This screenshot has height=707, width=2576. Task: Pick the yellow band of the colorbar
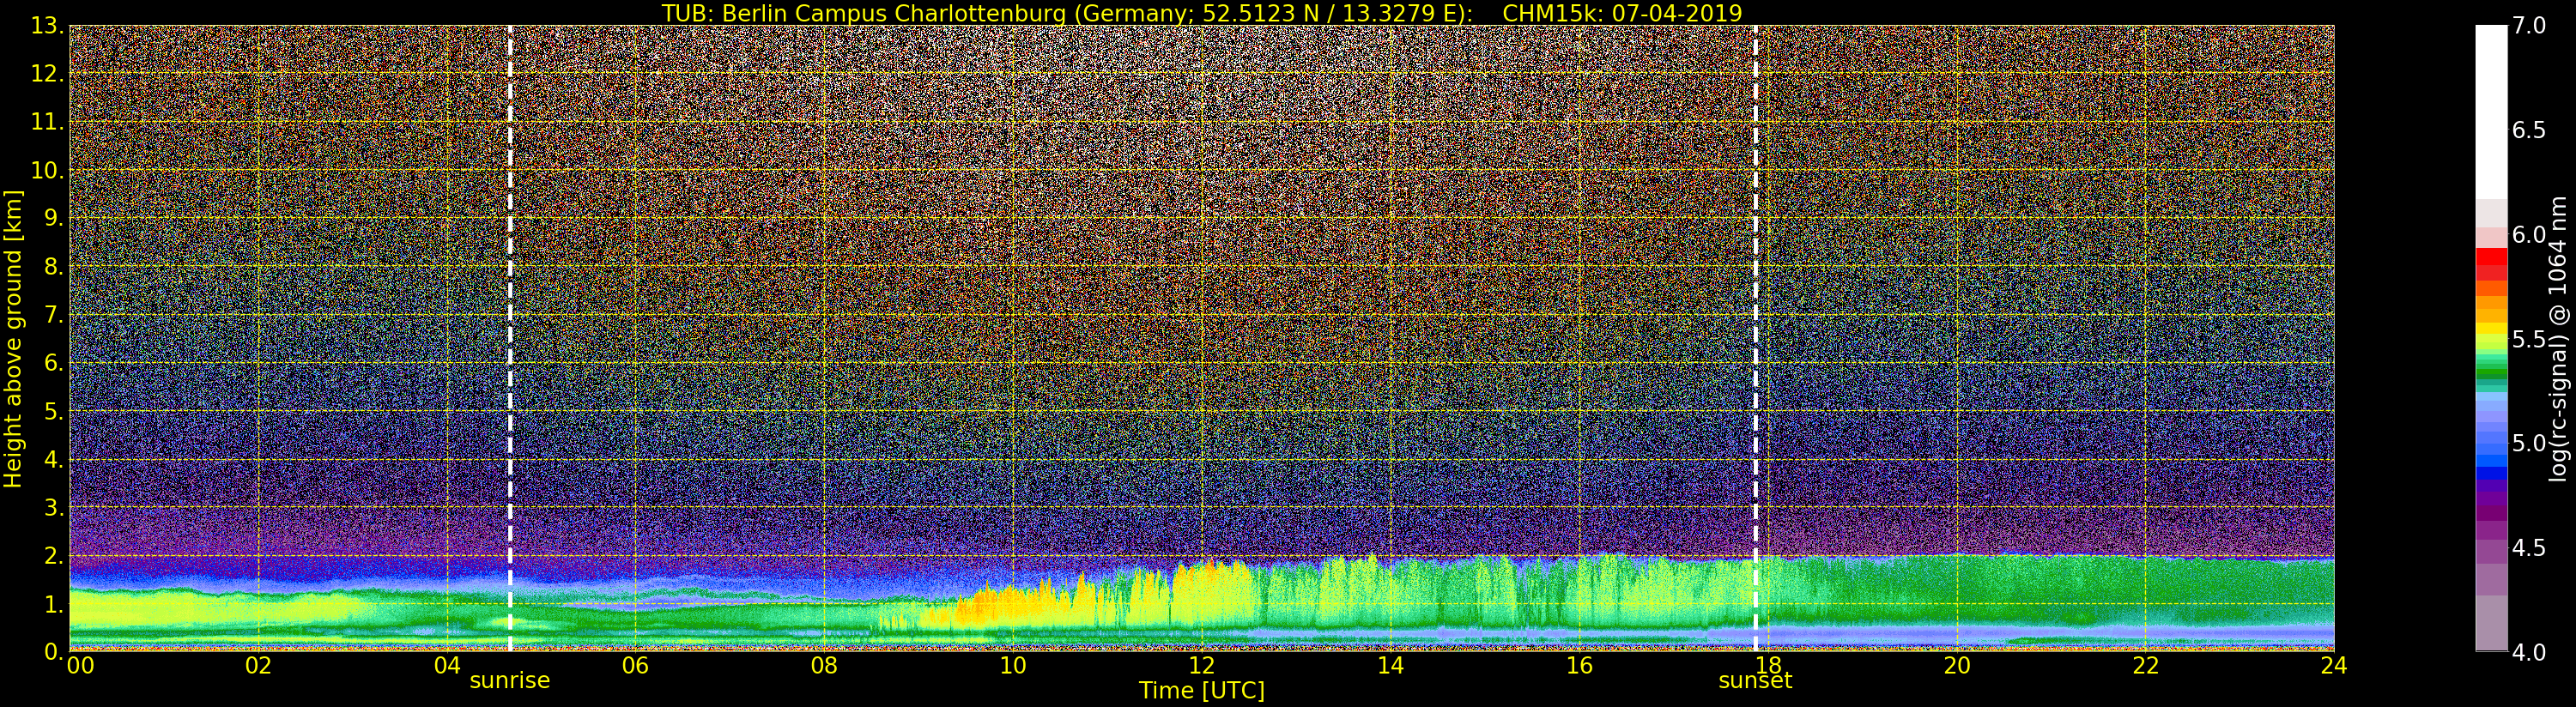2491,328
